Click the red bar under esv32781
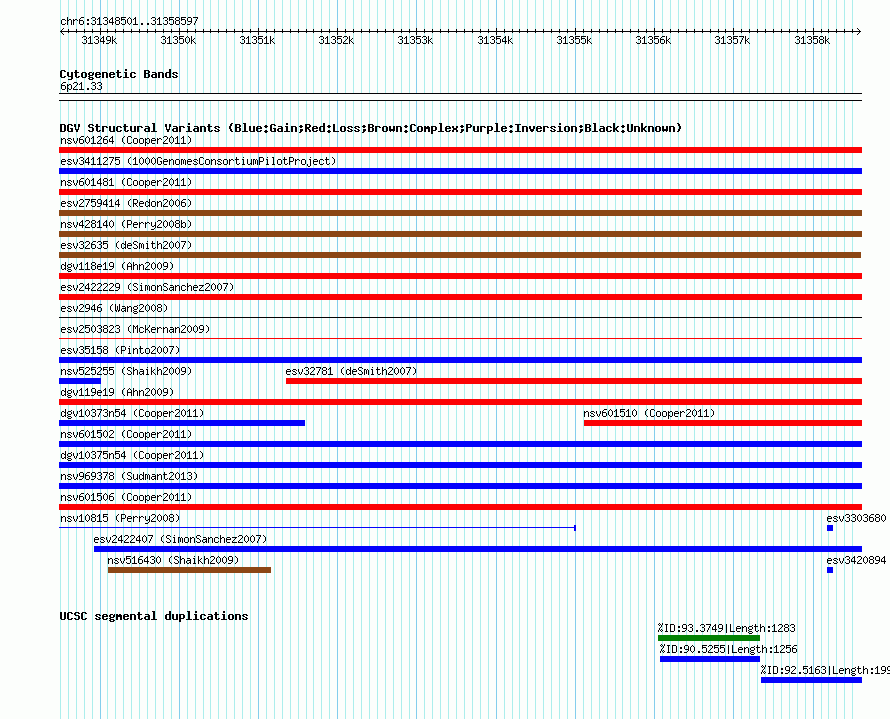This screenshot has height=719, width=890. [574, 381]
